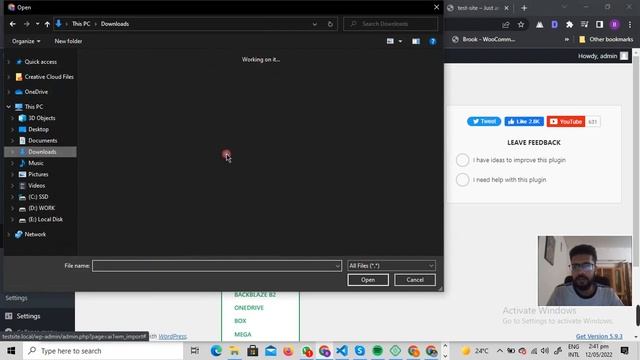Click the Search Downloads box
Image resolution: width=640 pixels, height=360 pixels.
click(x=390, y=24)
